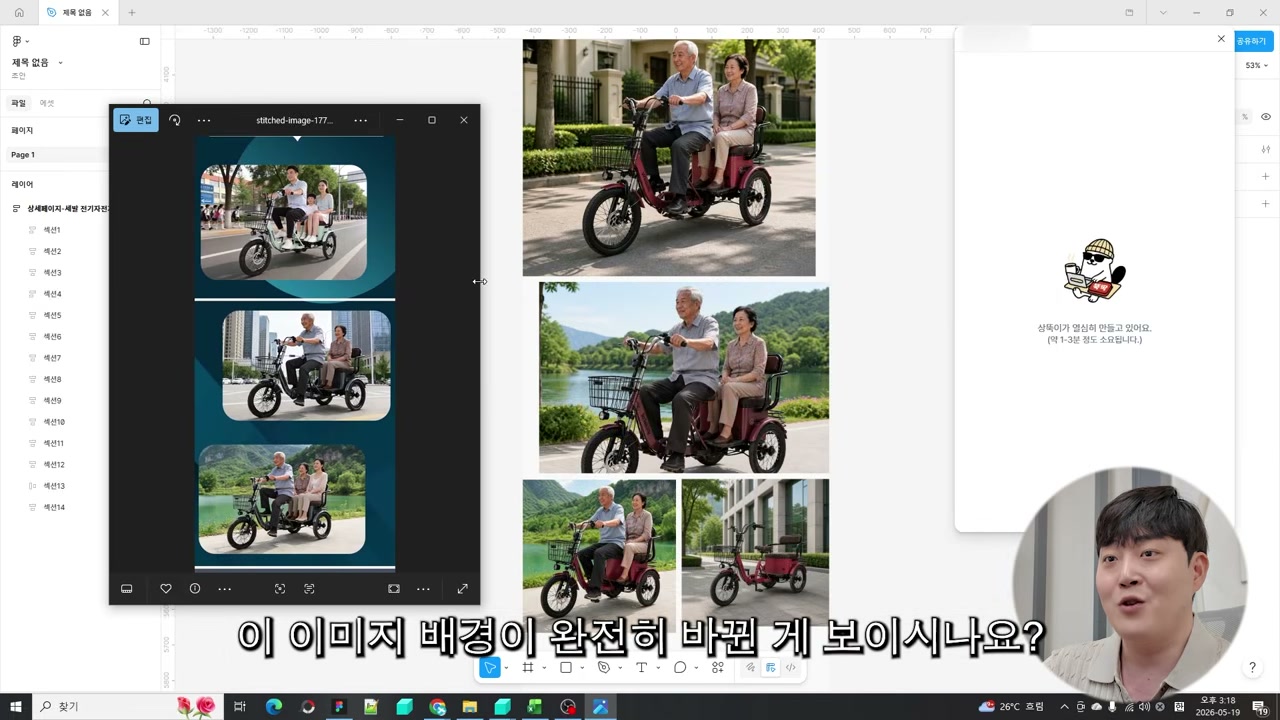Viewport: 1280px width, 720px height.
Task: Open the Actions components icon in Figma toolbar
Action: tap(718, 668)
